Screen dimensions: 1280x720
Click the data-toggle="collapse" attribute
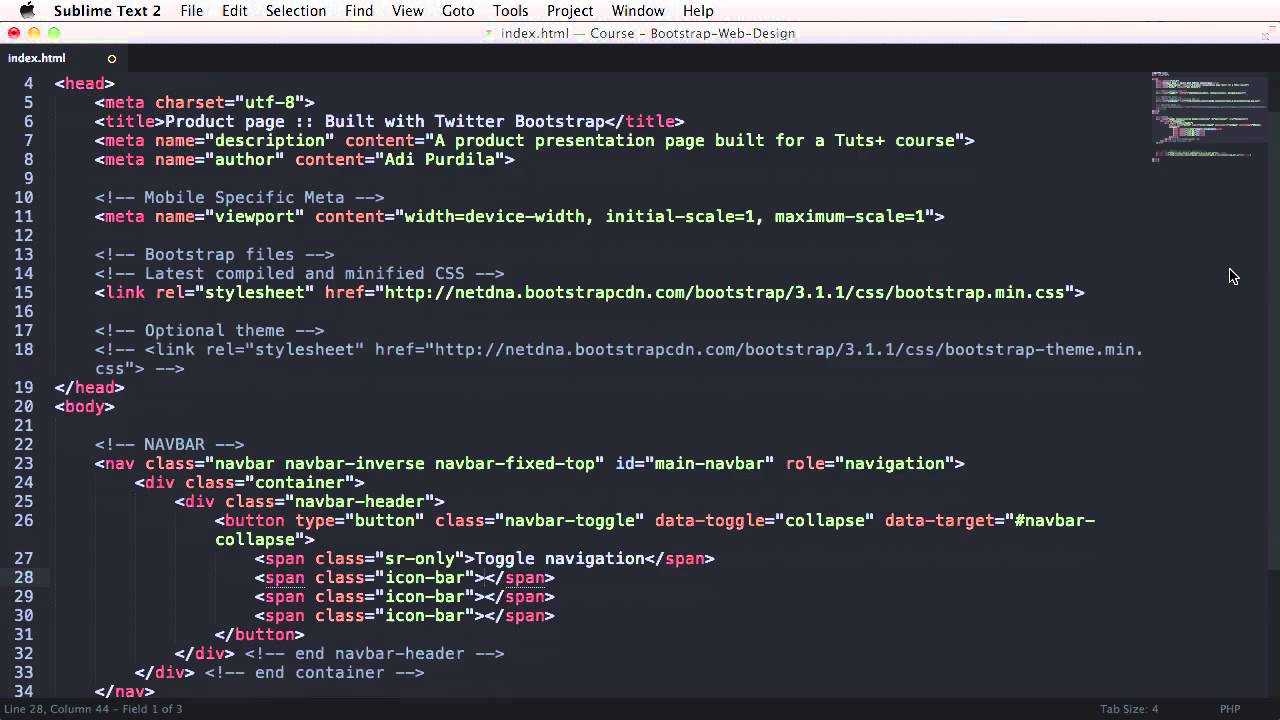(765, 521)
